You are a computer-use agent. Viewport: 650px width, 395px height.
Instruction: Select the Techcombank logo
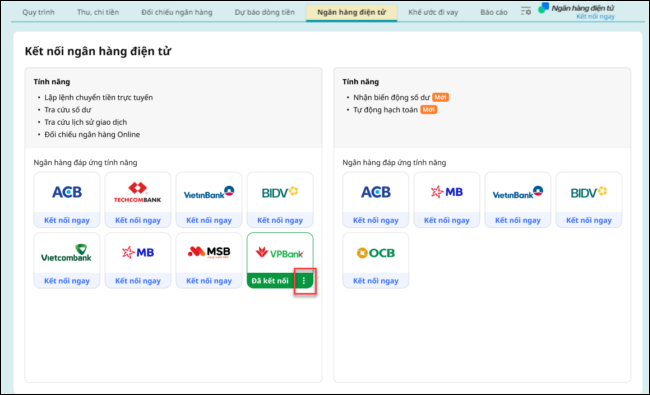[x=138, y=192]
